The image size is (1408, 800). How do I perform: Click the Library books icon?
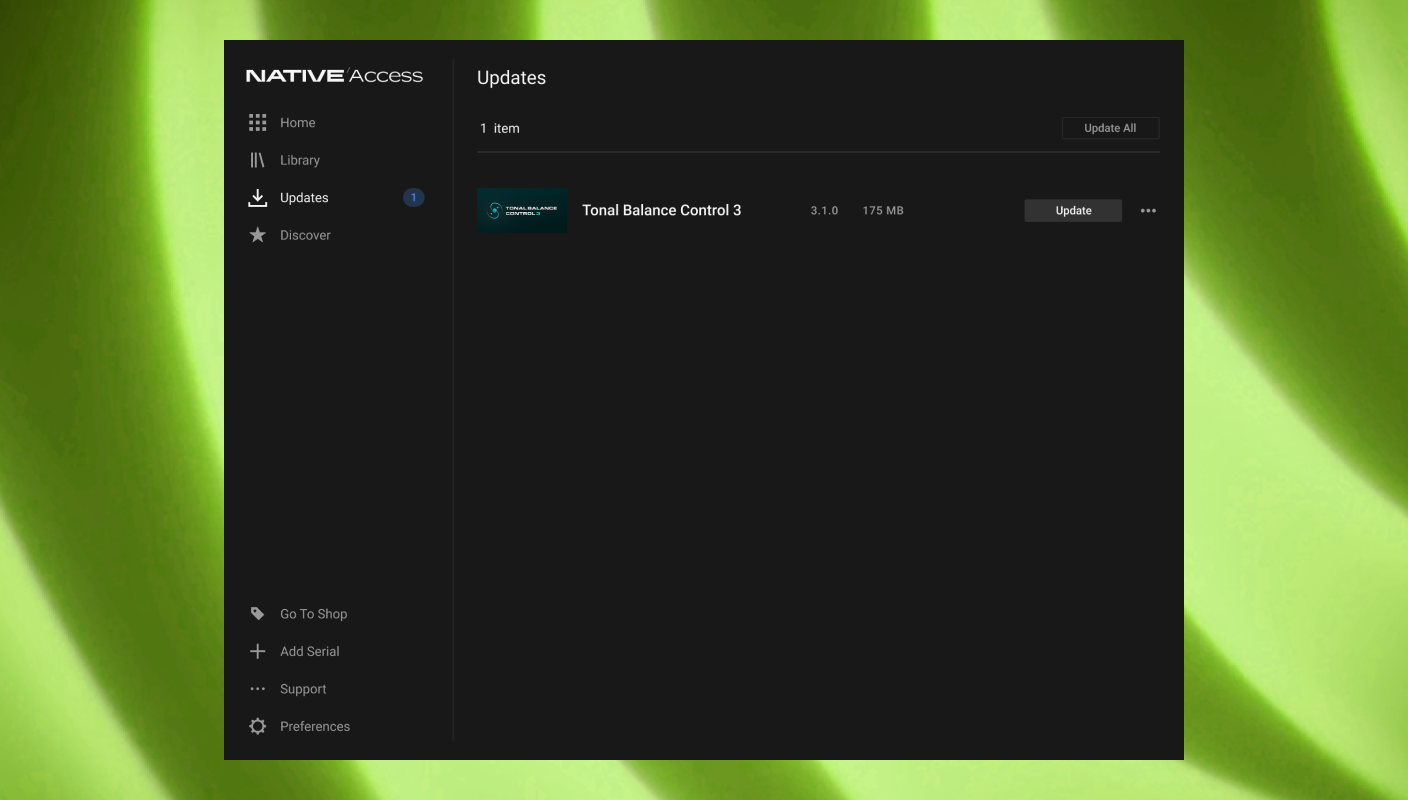point(258,160)
